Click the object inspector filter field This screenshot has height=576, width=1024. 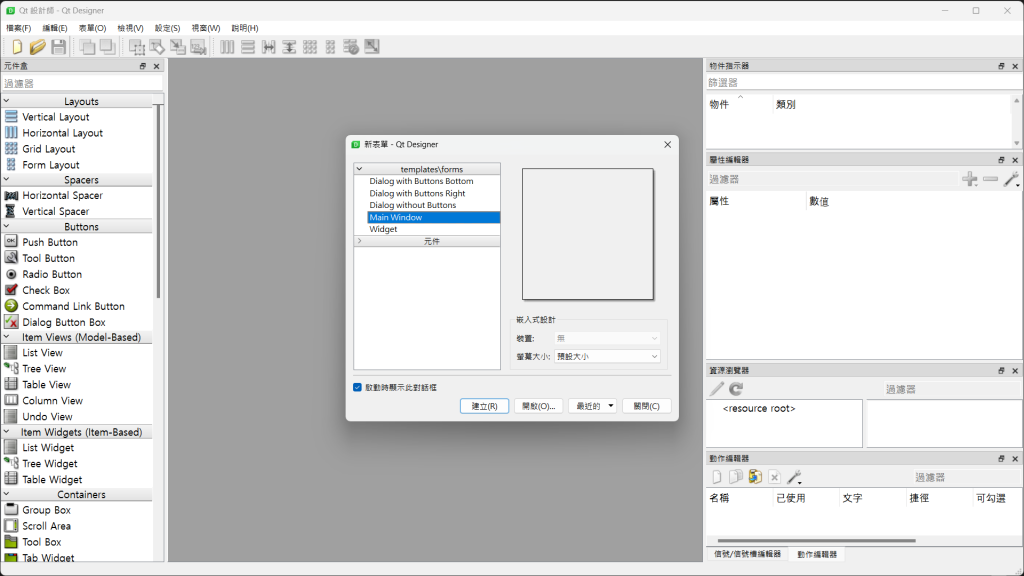click(863, 82)
